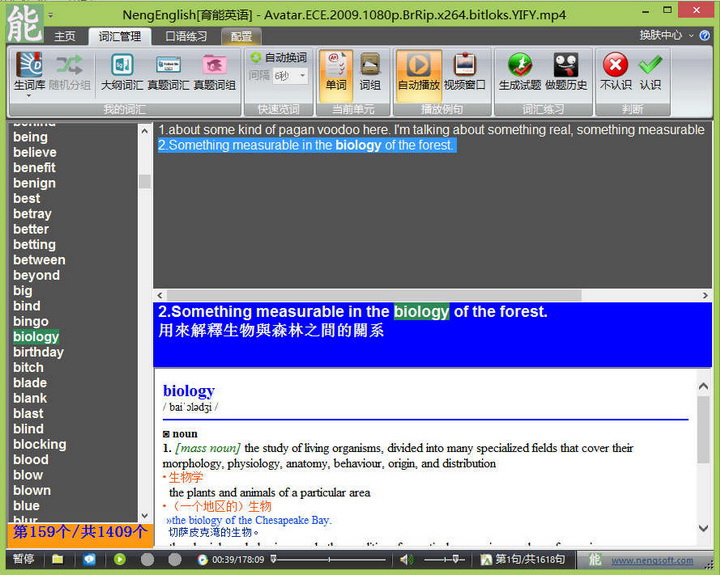
Task: Click 生成试题 to generate a quiz
Action: (520, 71)
